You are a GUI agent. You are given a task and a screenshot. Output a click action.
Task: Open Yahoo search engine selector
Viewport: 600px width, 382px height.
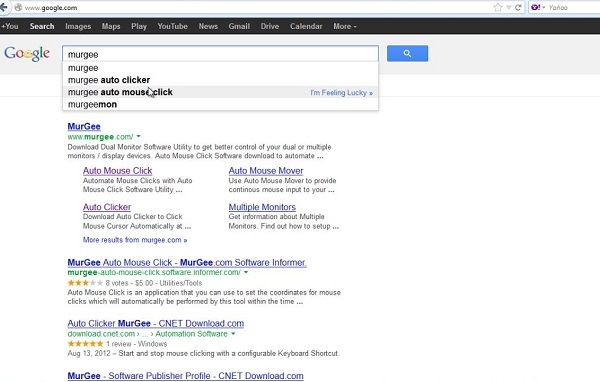[538, 7]
